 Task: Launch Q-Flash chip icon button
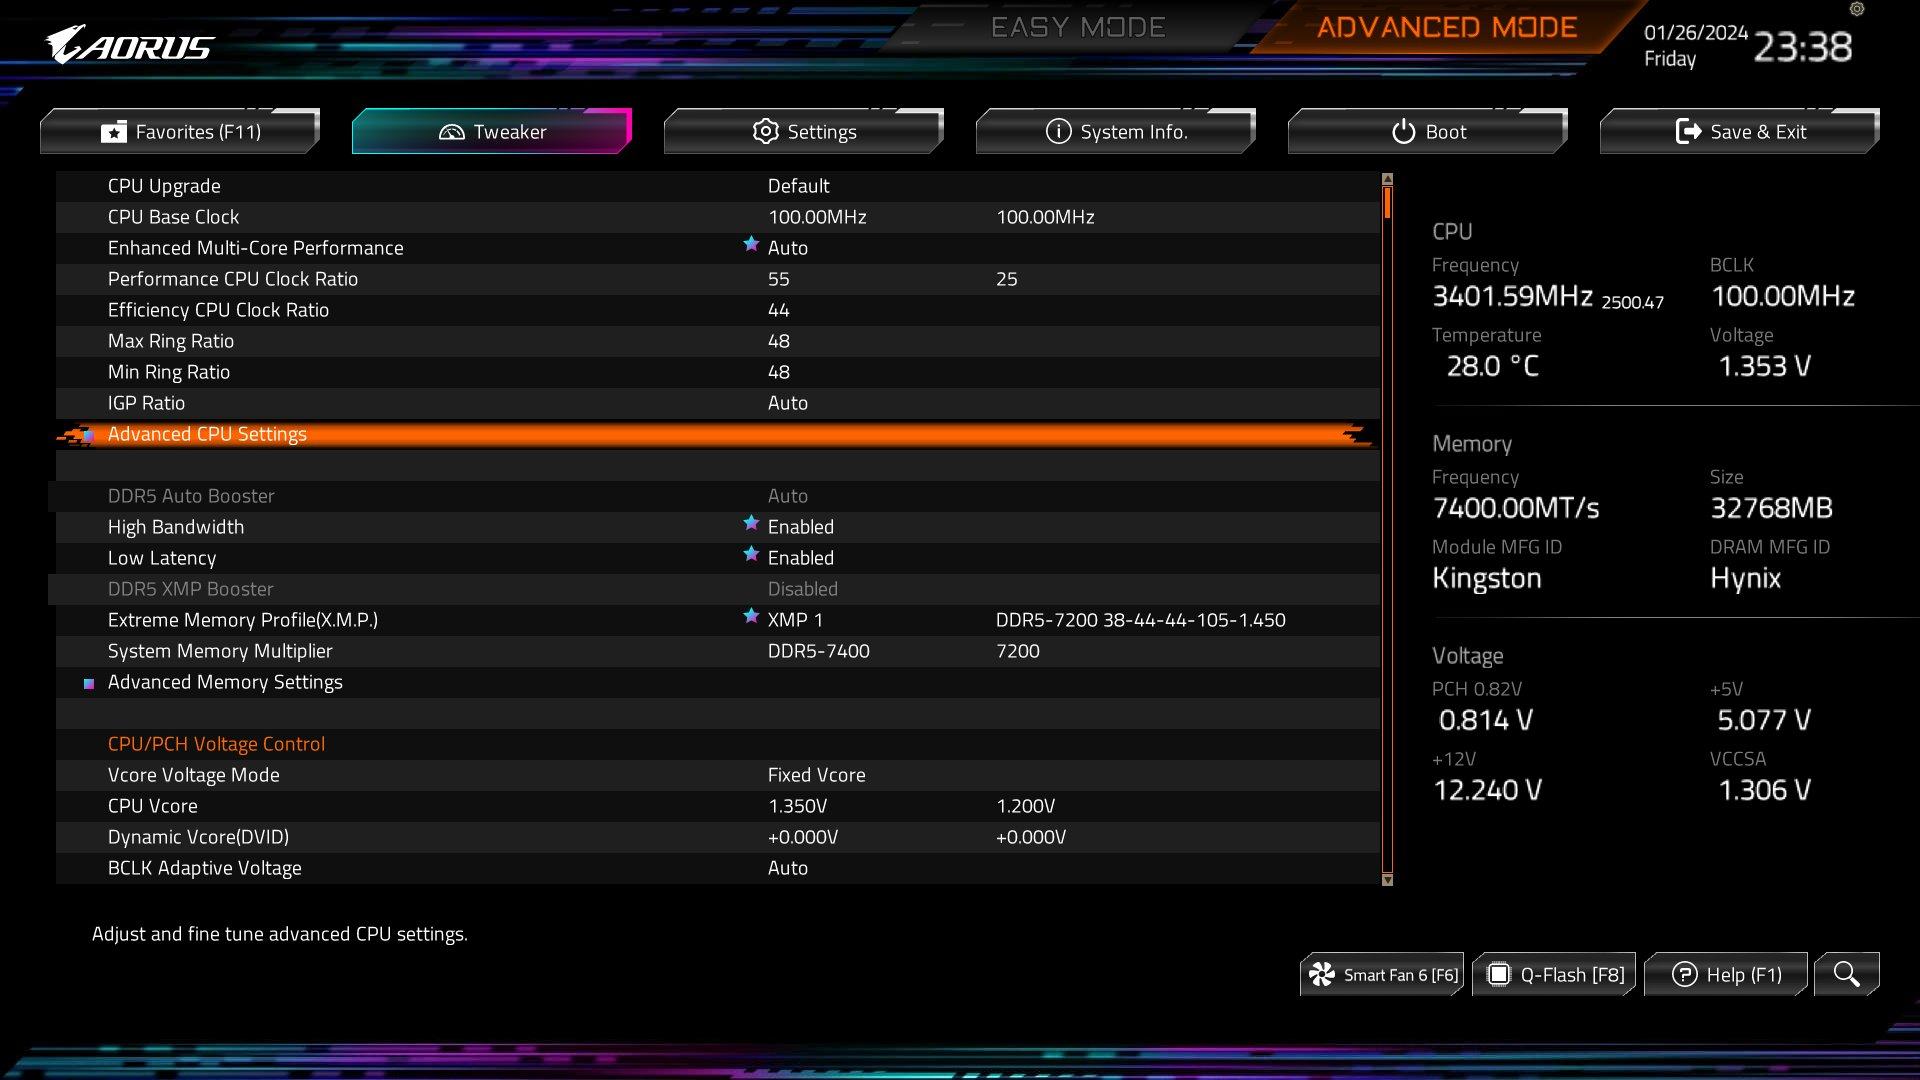tap(1498, 974)
